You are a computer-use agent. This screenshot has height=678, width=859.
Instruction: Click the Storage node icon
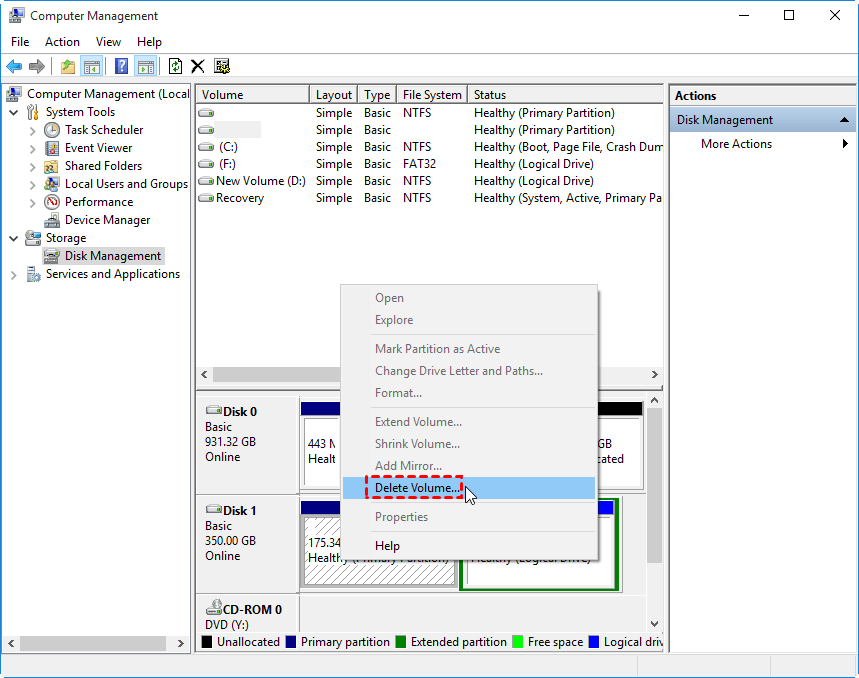tap(33, 238)
